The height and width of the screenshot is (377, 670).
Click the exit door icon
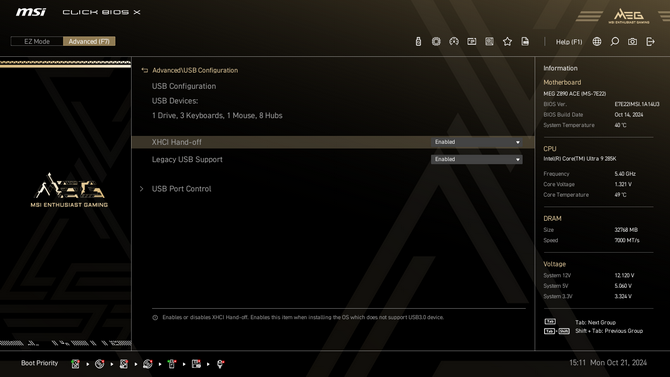pyautogui.click(x=650, y=41)
